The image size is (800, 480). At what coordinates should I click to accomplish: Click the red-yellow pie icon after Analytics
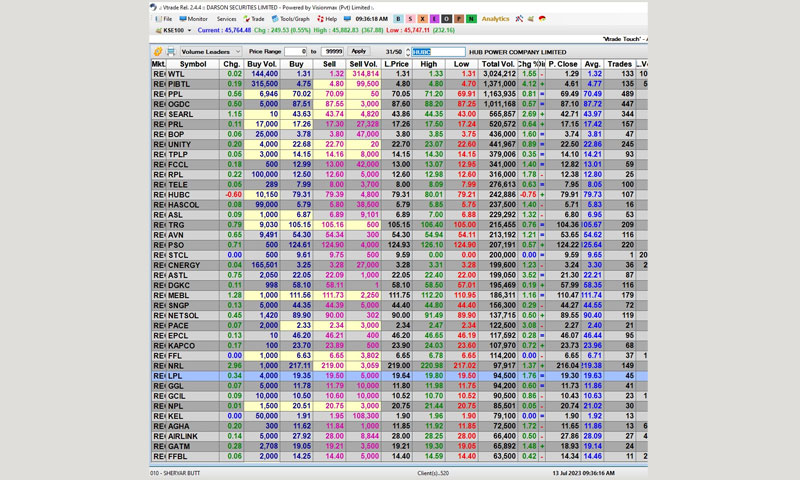pos(542,19)
